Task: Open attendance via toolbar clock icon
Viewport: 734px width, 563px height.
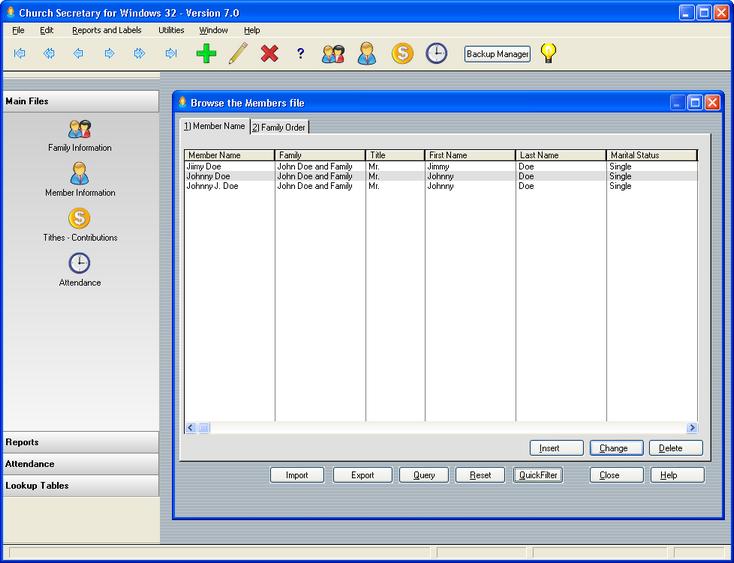Action: coord(436,53)
